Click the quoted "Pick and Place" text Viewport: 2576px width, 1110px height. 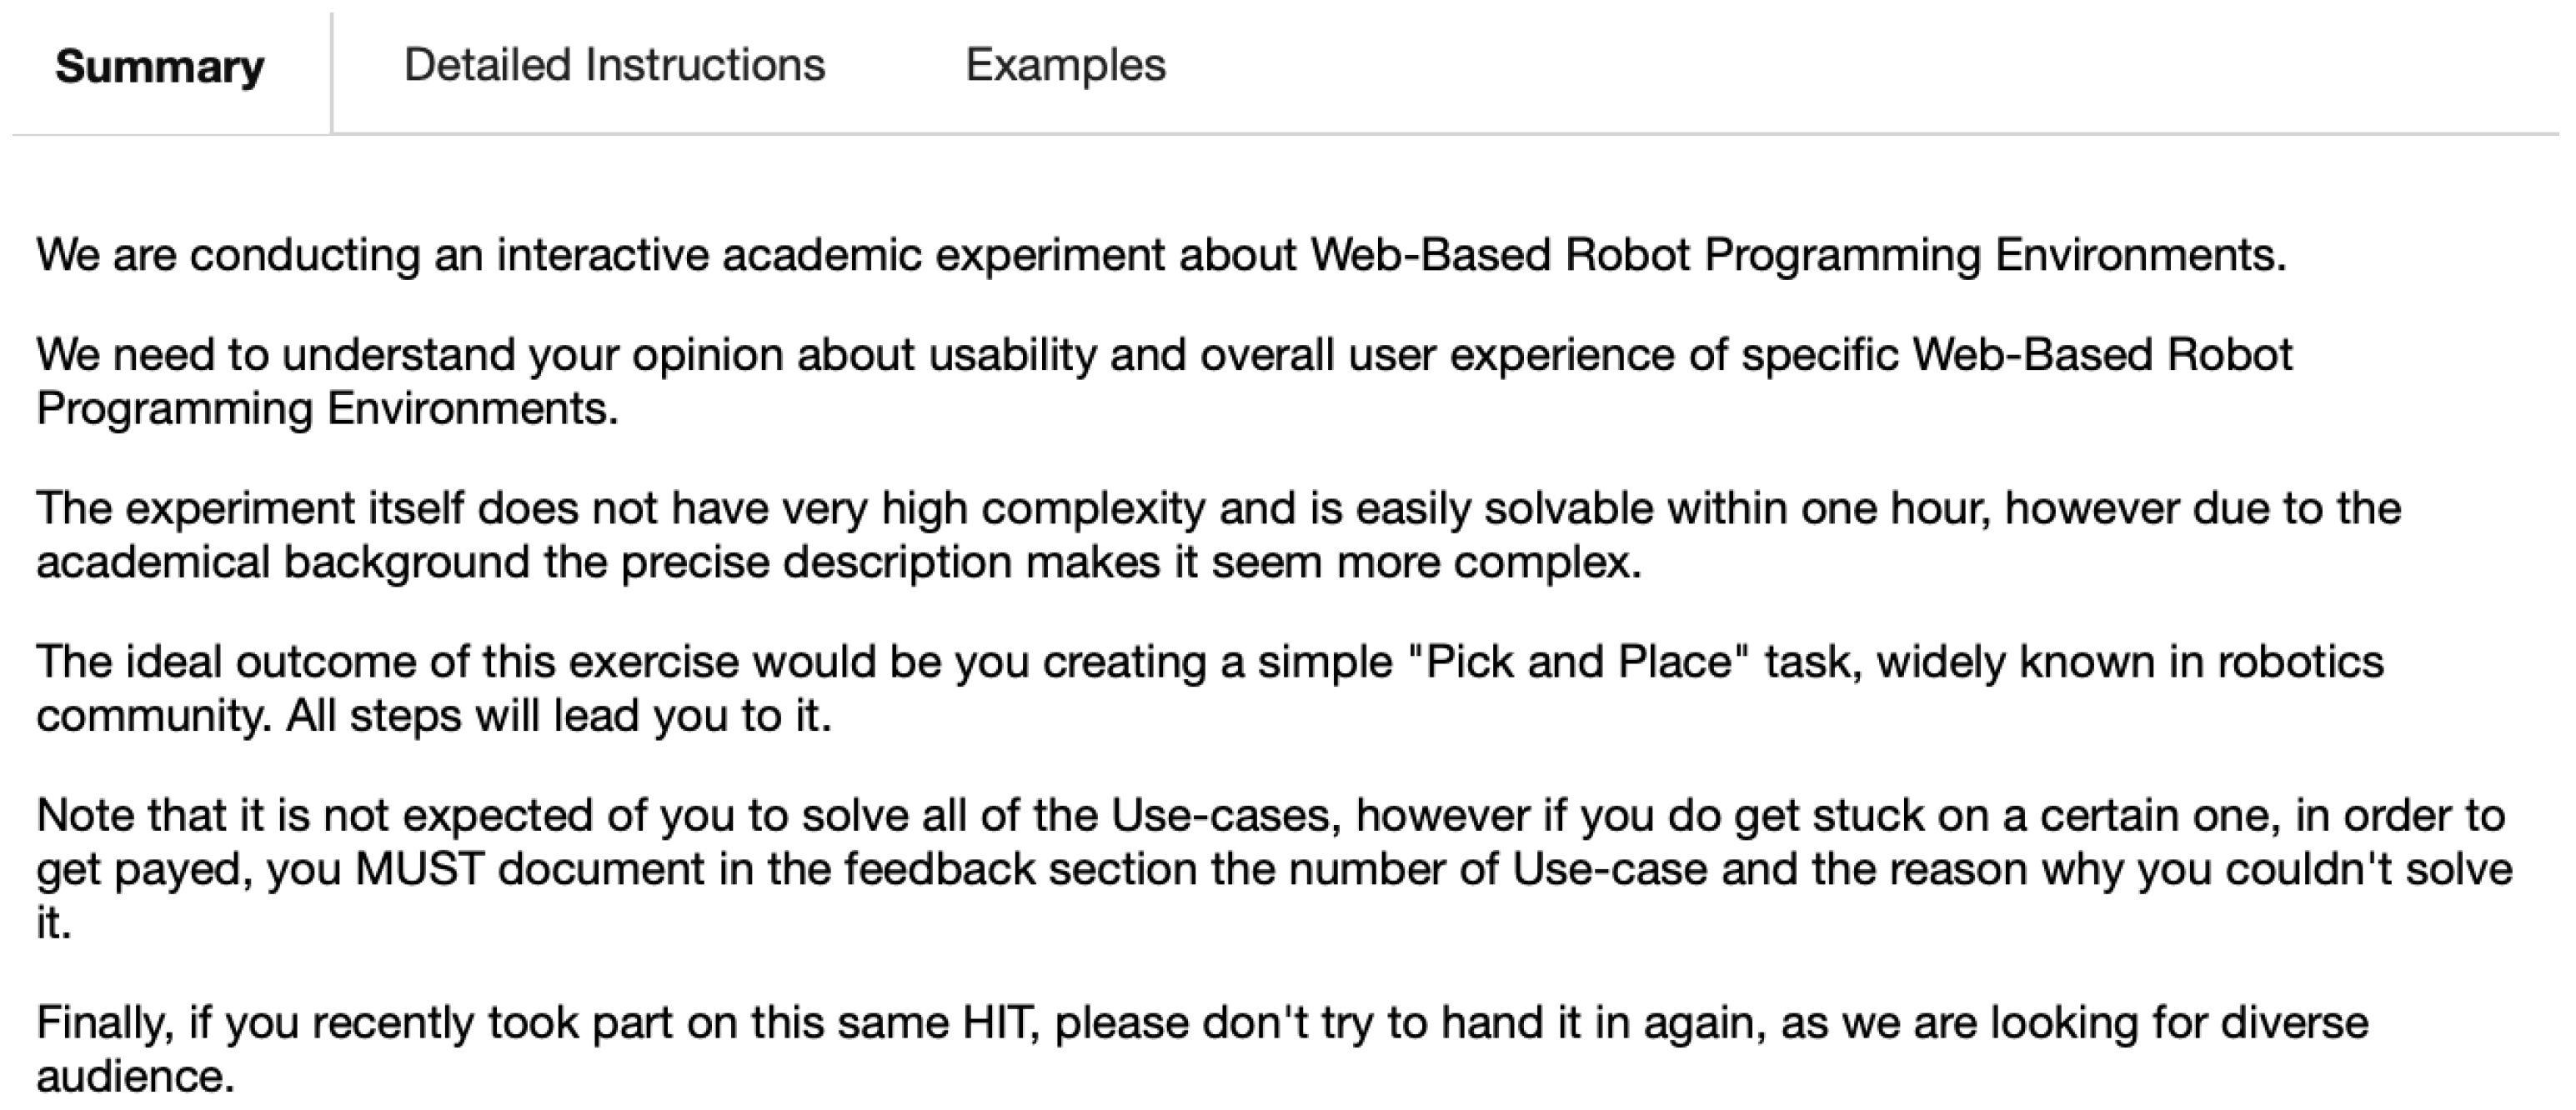pyautogui.click(x=1578, y=662)
